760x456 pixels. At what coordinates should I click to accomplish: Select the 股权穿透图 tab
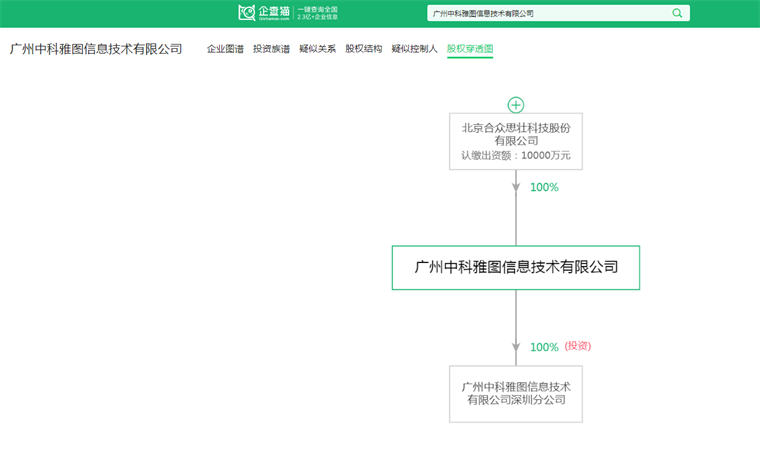coord(470,49)
